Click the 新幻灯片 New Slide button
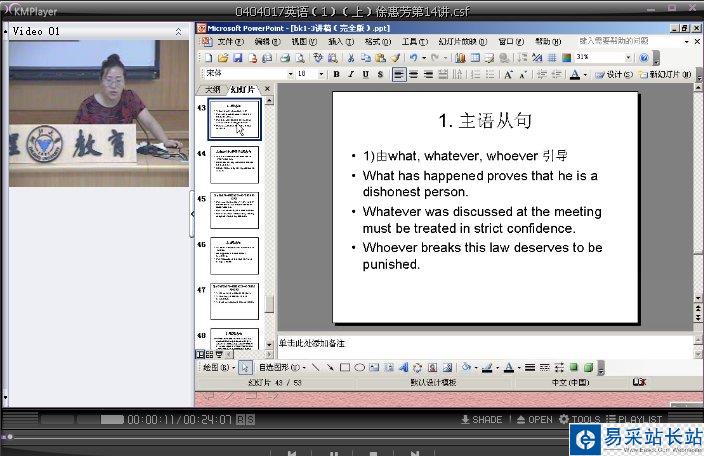Screen dimensions: 704x456 665,75
